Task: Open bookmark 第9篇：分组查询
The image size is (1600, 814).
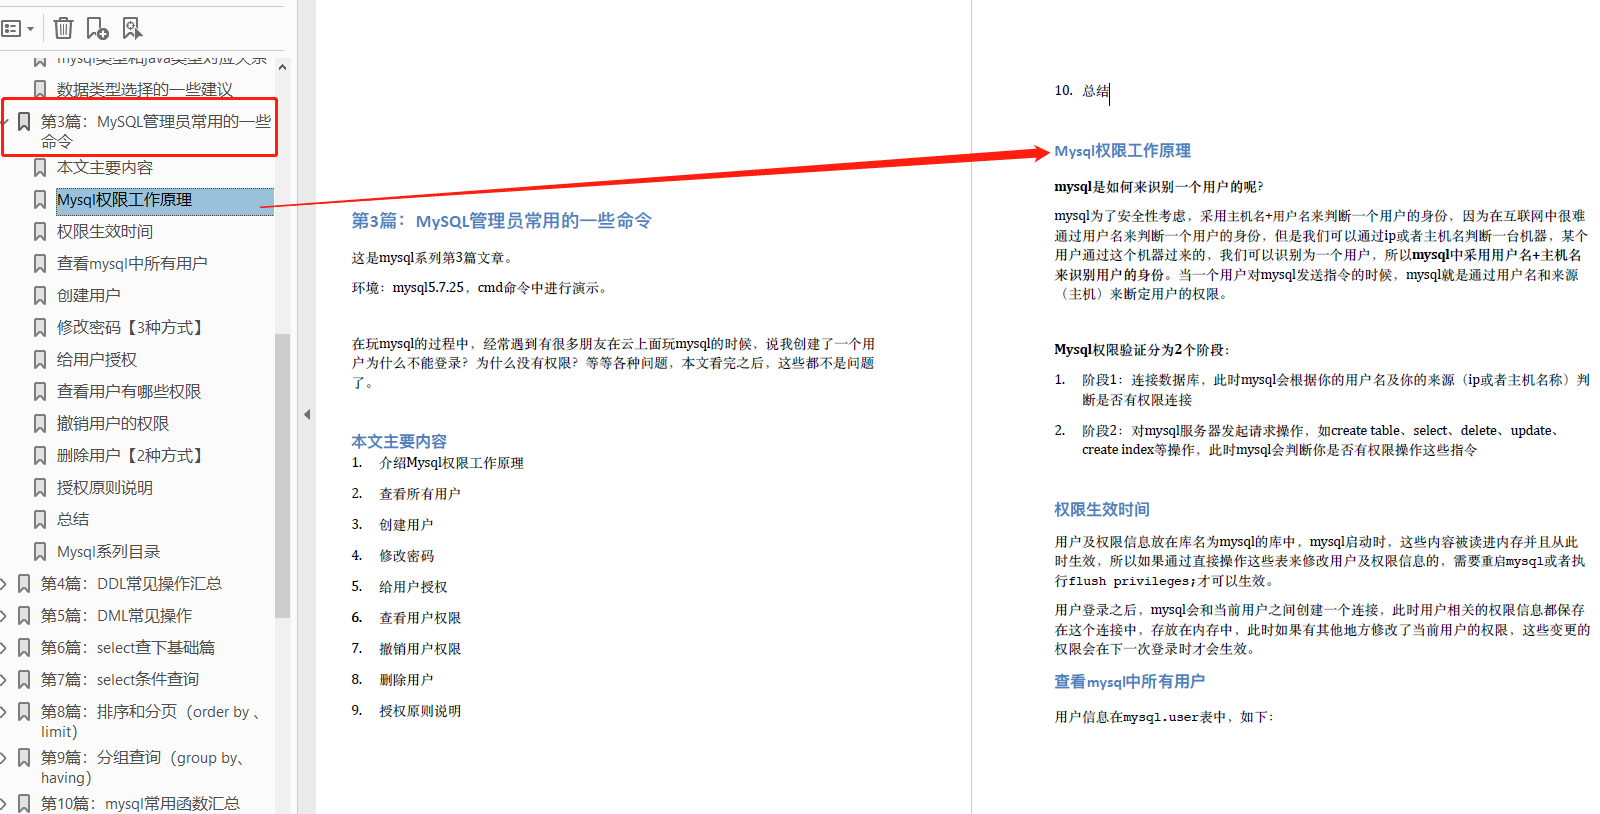Action: (x=143, y=767)
